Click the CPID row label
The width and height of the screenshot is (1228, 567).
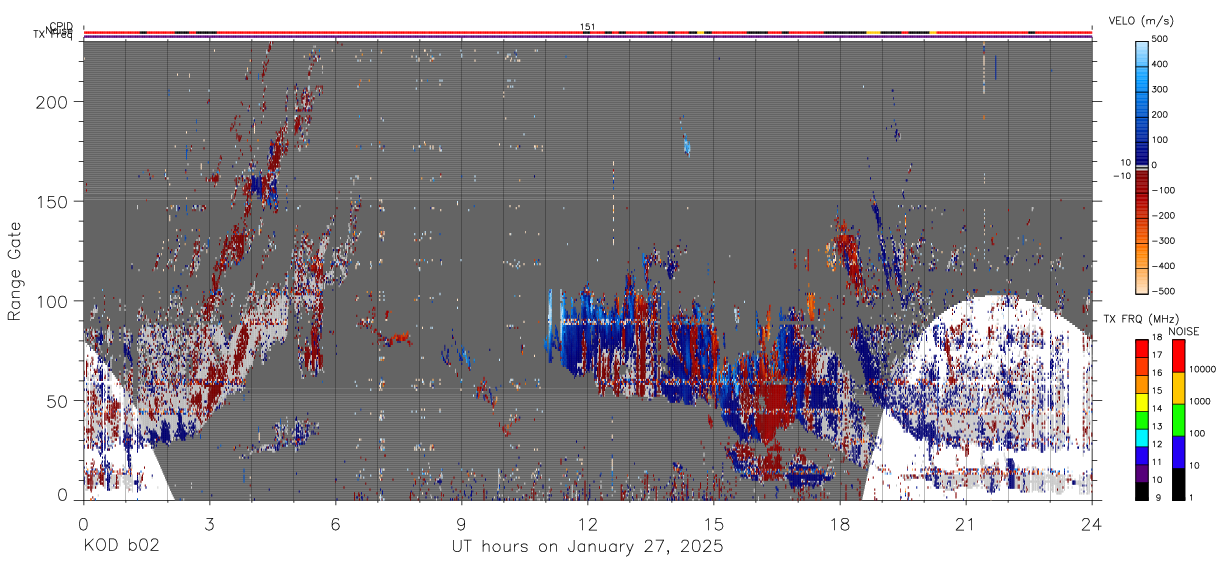pyautogui.click(x=60, y=27)
